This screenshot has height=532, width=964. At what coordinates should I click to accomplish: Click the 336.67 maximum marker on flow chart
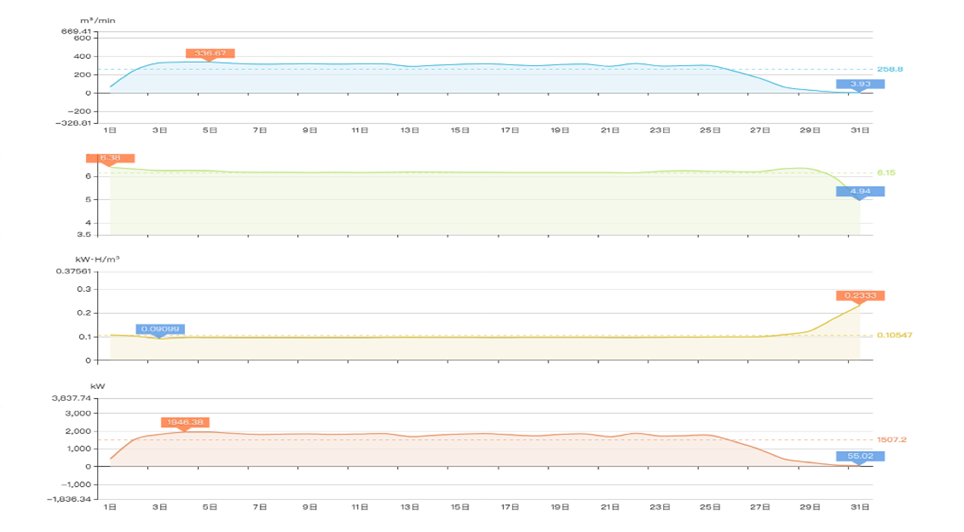tap(209, 53)
